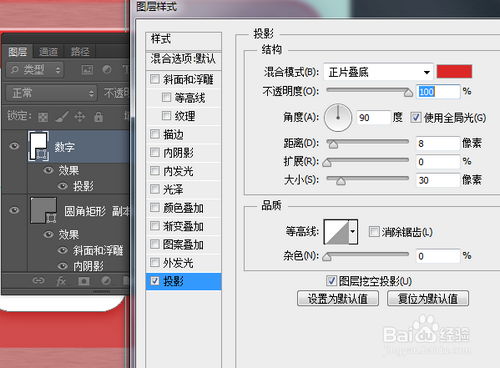Click the 大小 input field showing 30
Screen dimensions: 500x368
(438, 180)
